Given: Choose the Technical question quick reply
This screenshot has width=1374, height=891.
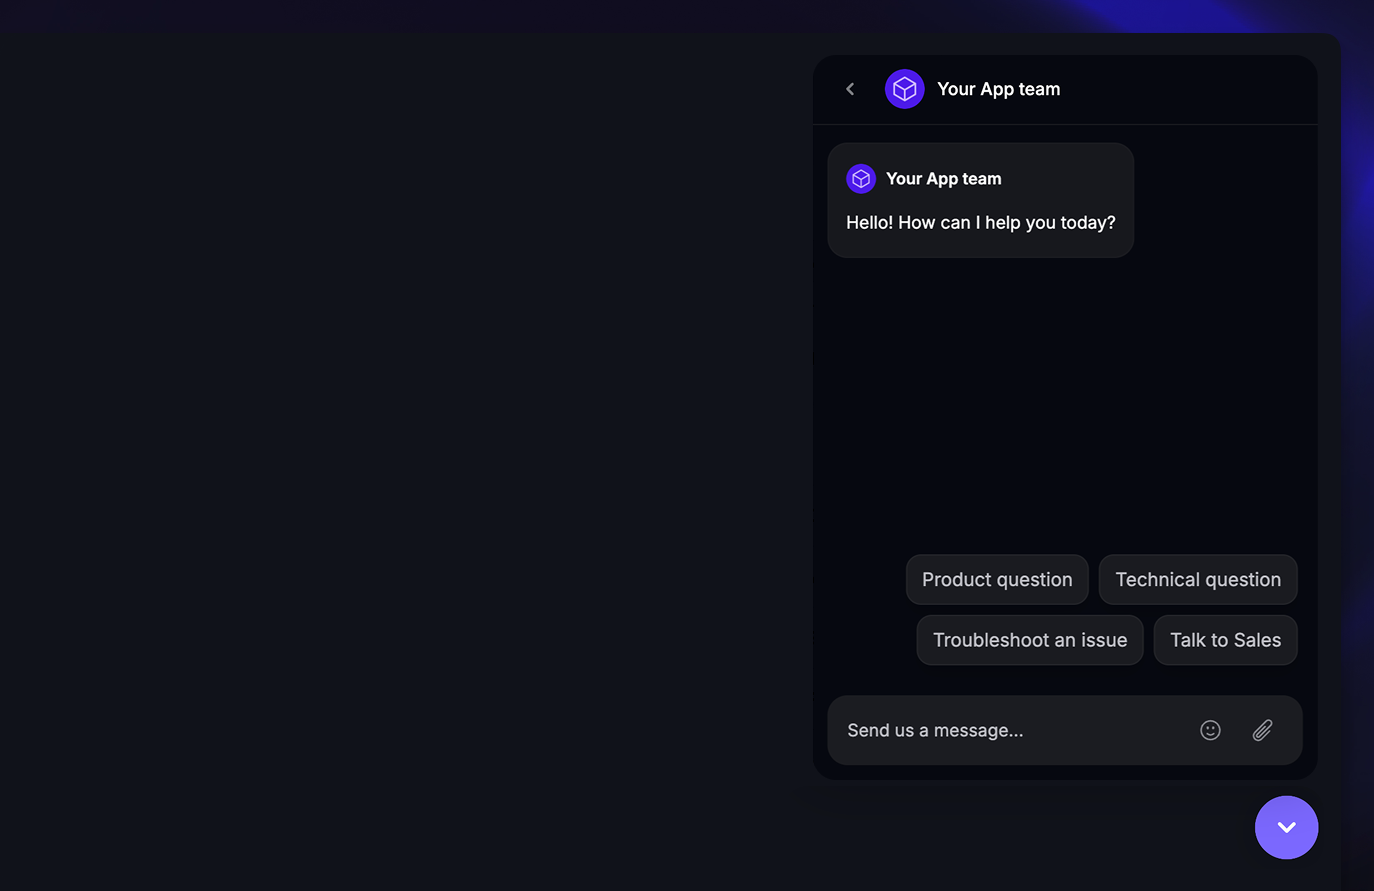Looking at the screenshot, I should 1198,580.
